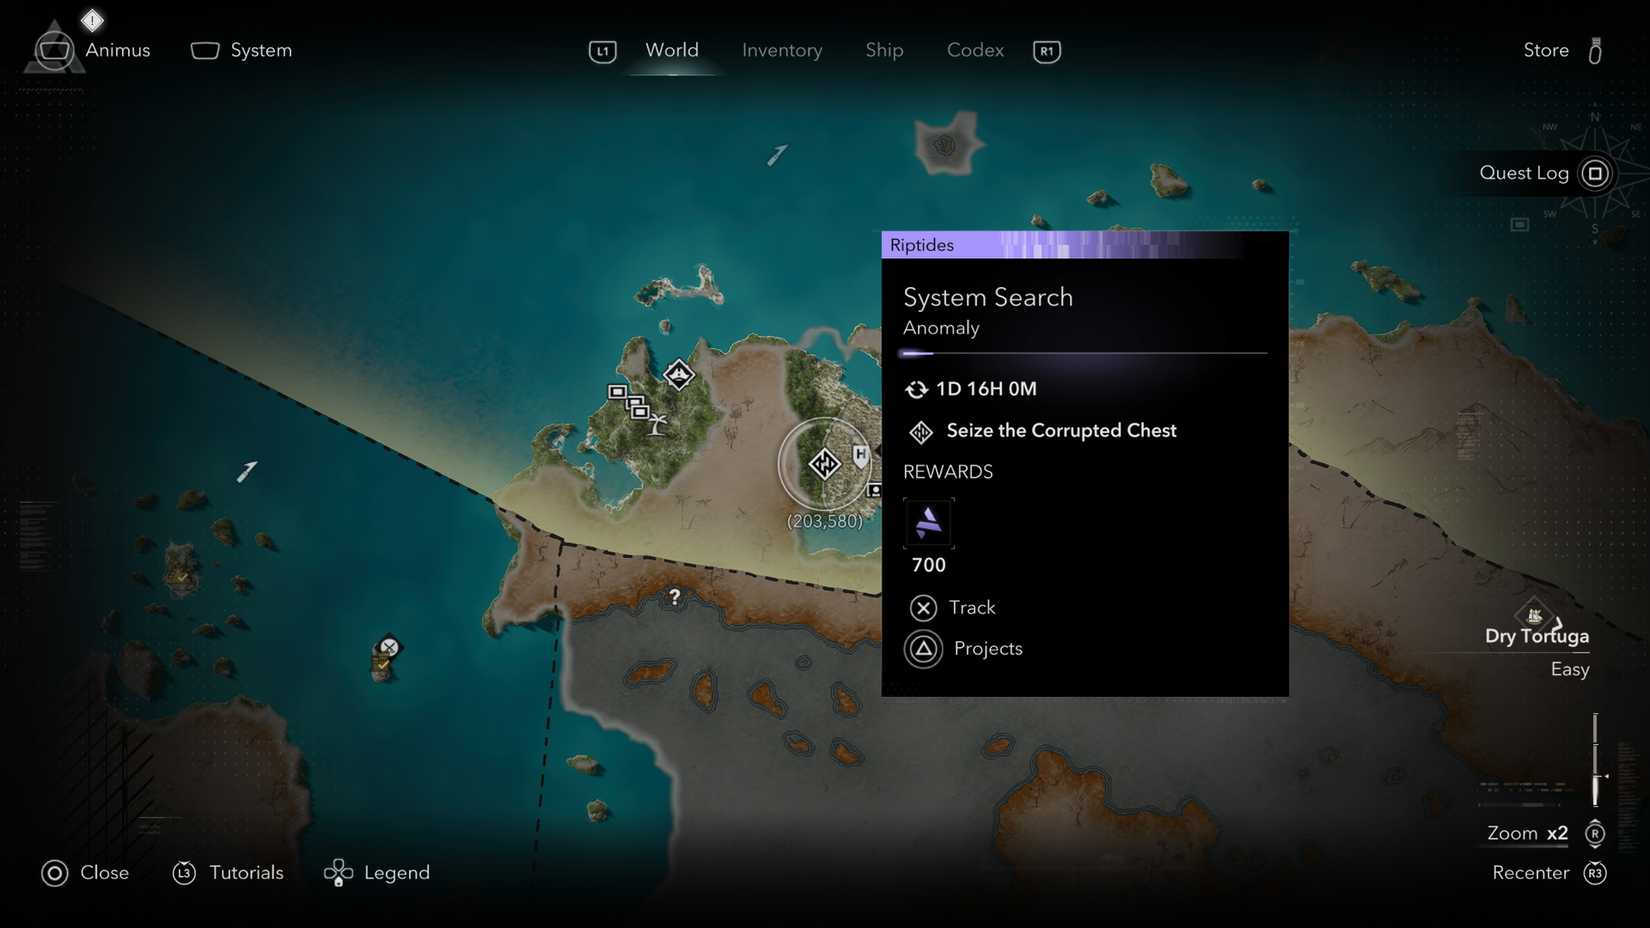The width and height of the screenshot is (1650, 928).
Task: Switch to the Ship tab
Action: coord(884,50)
